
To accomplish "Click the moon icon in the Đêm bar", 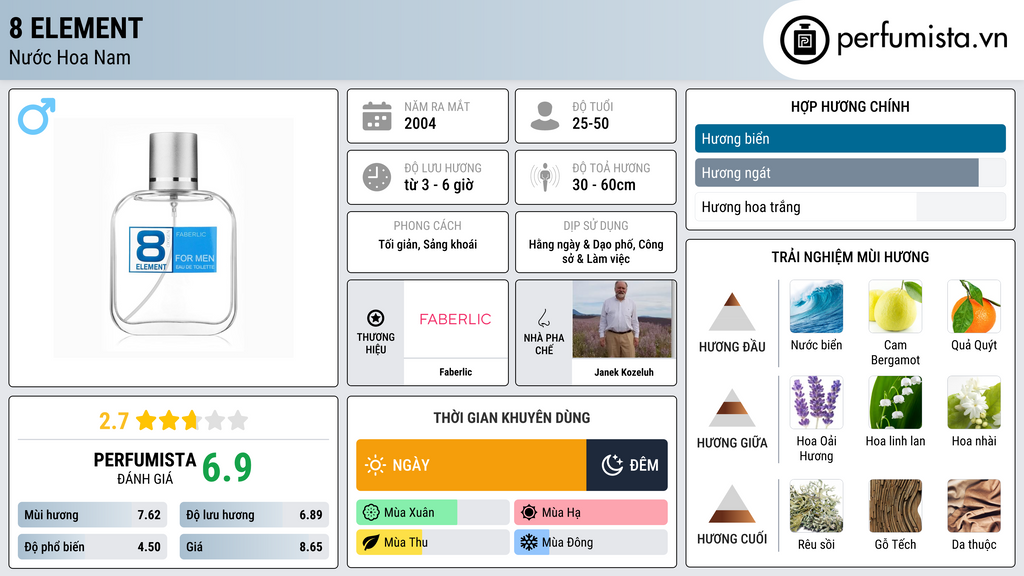I will 612,465.
